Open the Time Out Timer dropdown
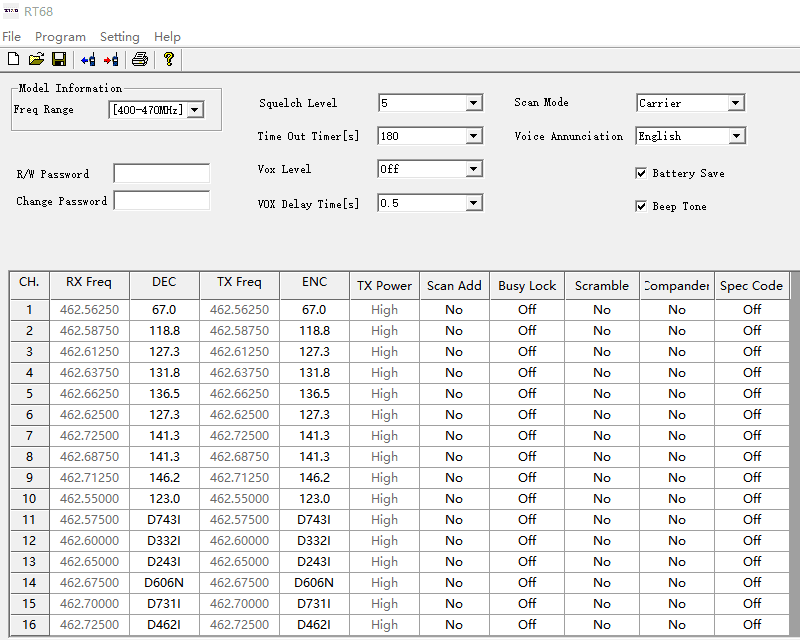The height and width of the screenshot is (640, 800). click(473, 136)
